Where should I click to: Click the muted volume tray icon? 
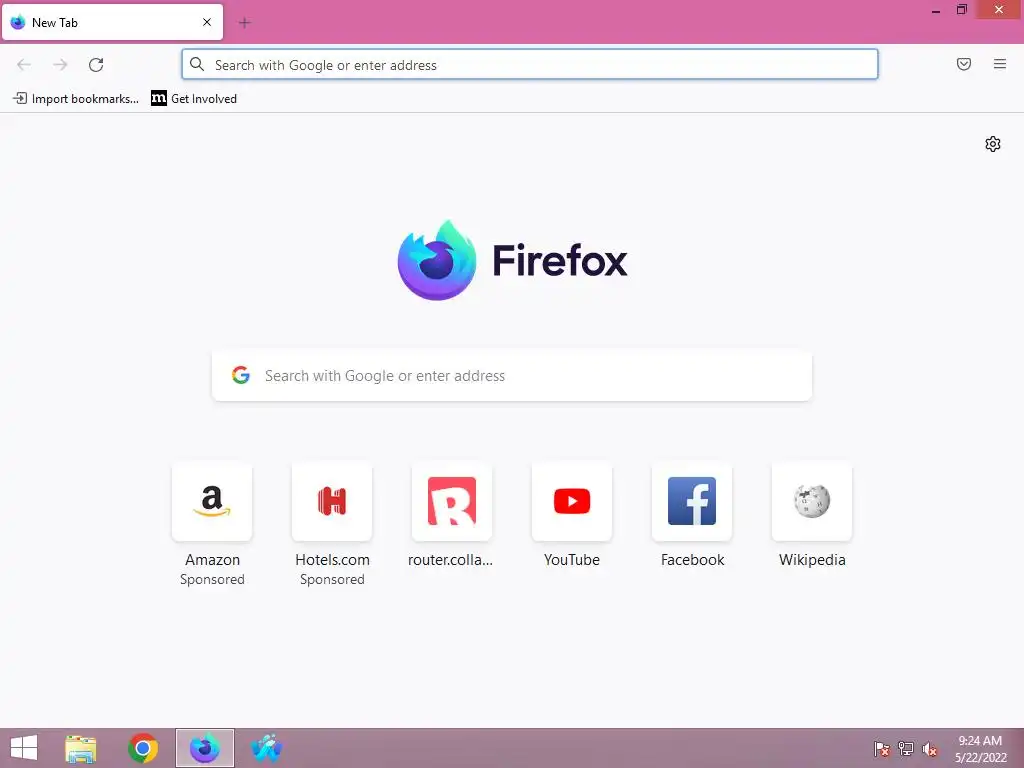pos(930,749)
